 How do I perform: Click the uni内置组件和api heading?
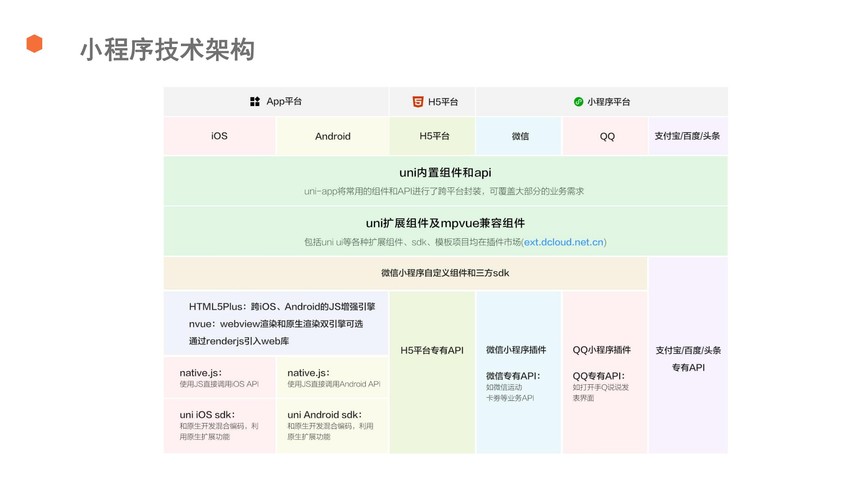click(445, 172)
